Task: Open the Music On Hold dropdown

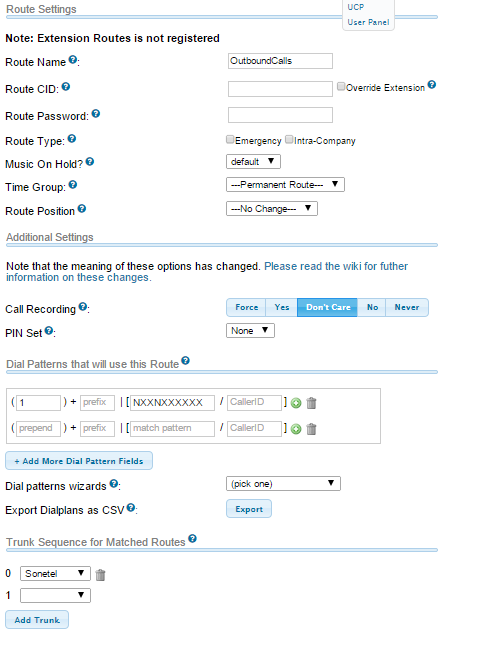Action: pos(253,162)
